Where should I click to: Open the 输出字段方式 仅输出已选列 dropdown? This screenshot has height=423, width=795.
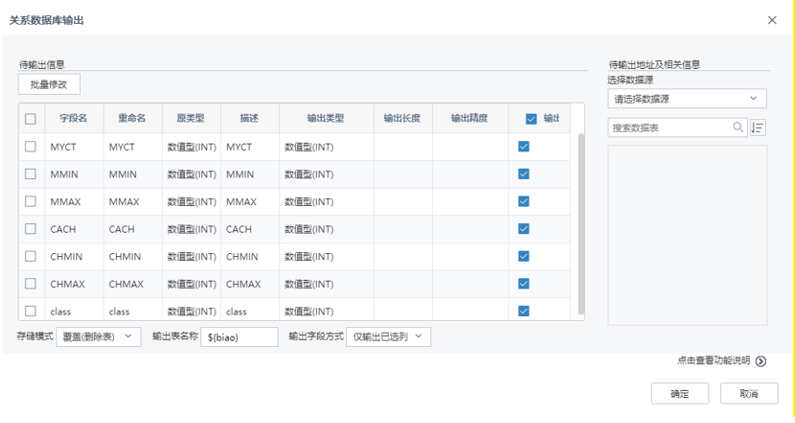[388, 337]
